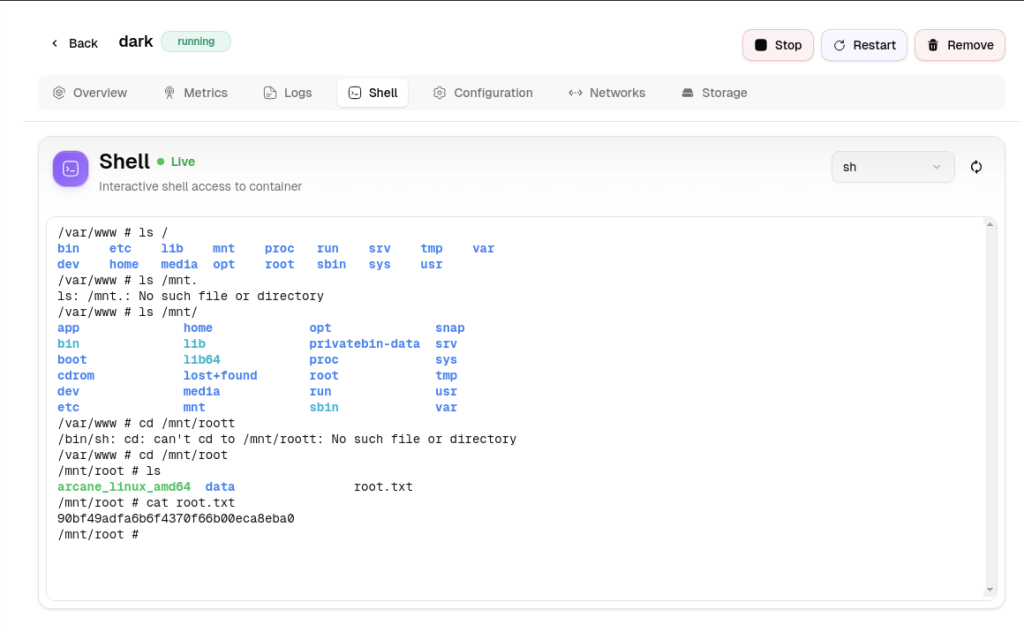Click the arcane_linux_amd64 entry
The image size is (1024, 625).
pyautogui.click(x=124, y=487)
